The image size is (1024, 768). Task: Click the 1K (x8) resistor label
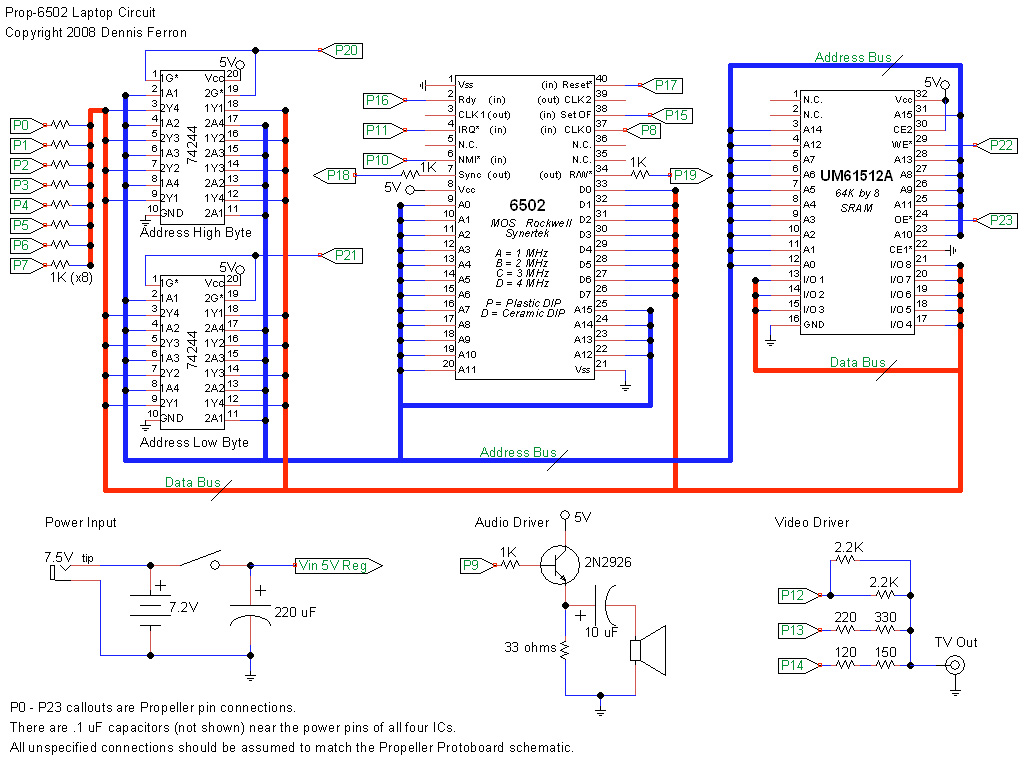pyautogui.click(x=71, y=278)
